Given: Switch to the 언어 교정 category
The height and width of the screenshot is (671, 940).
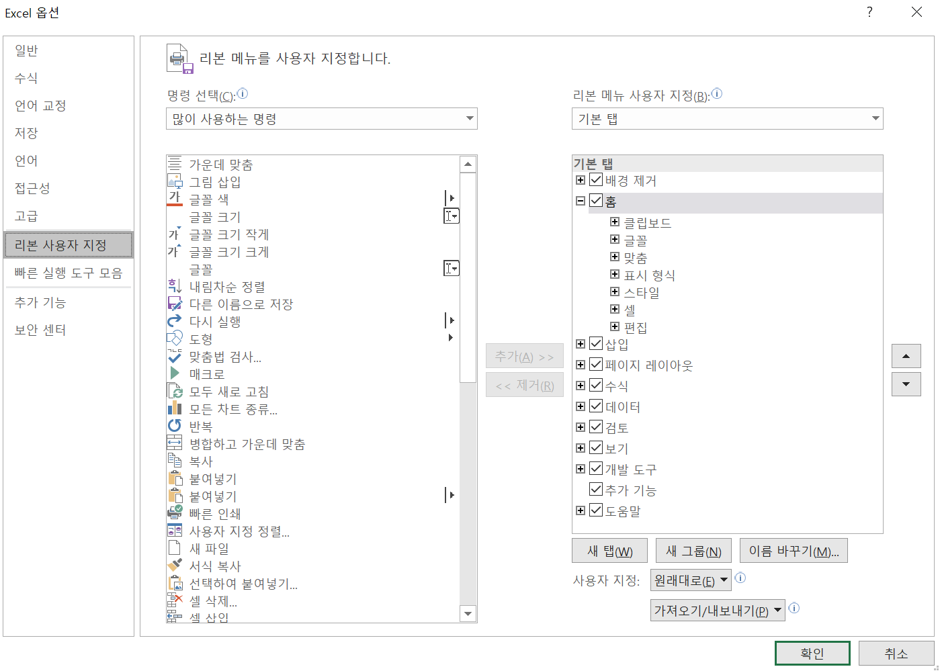Looking at the screenshot, I should (x=68, y=106).
